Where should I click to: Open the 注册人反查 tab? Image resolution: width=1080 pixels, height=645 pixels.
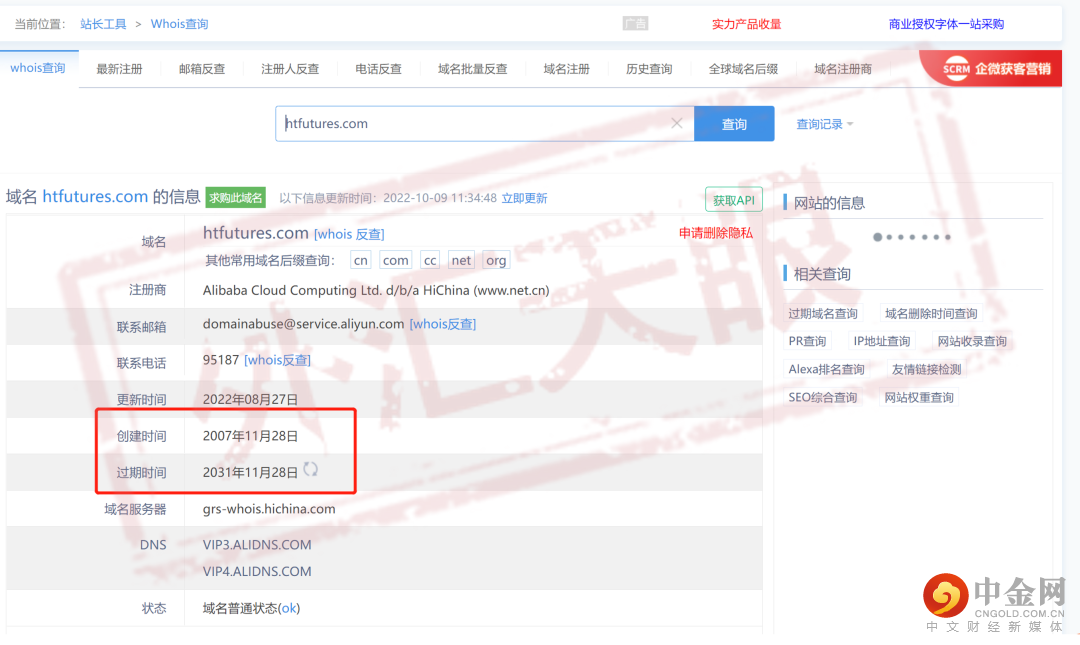click(290, 69)
